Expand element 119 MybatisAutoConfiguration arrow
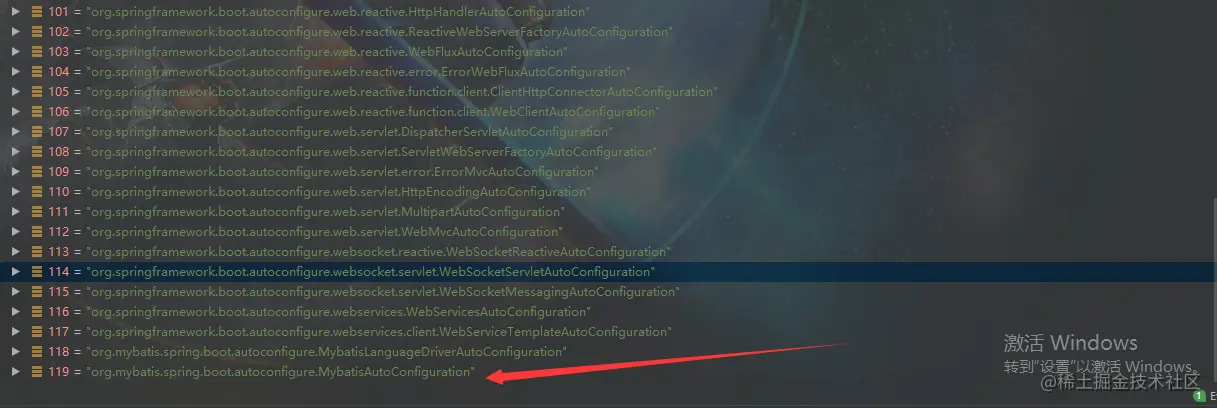The image size is (1217, 408). (15, 372)
